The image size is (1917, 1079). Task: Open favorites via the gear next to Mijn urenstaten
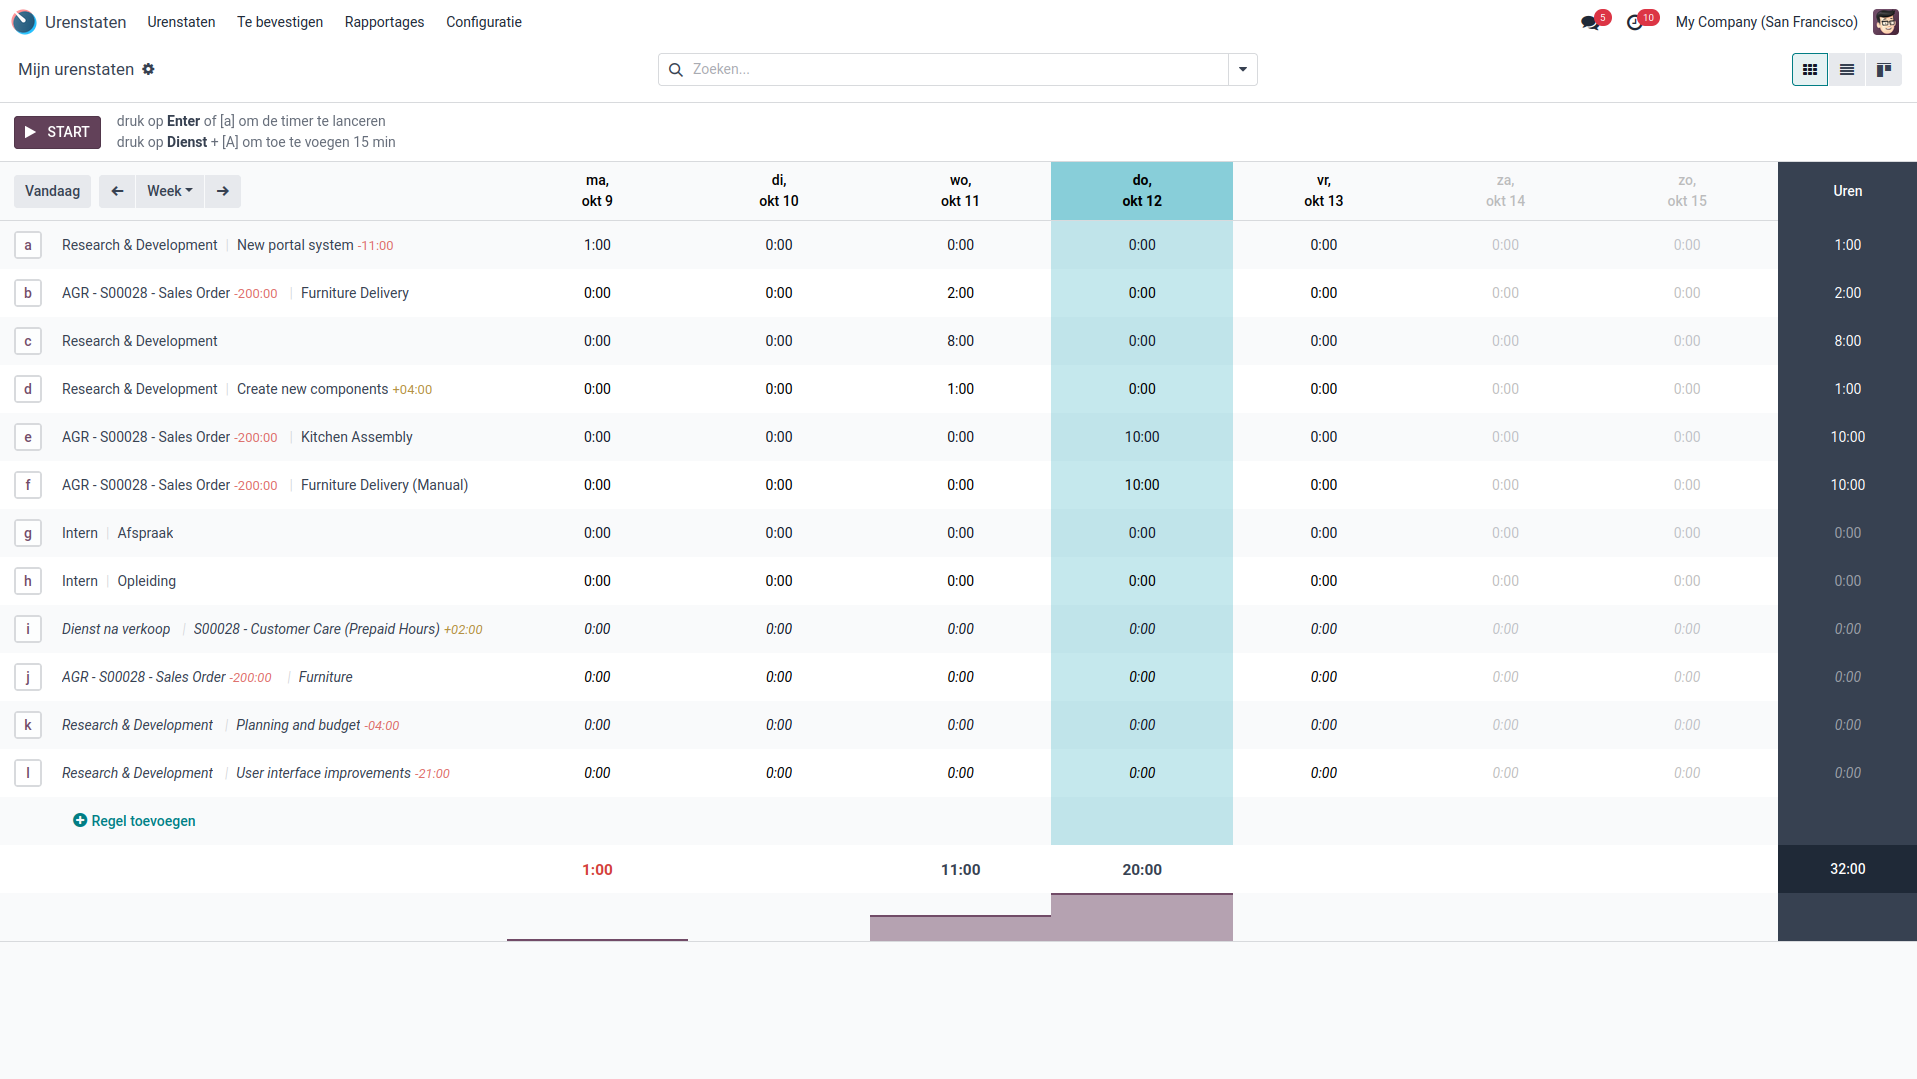[x=148, y=69]
